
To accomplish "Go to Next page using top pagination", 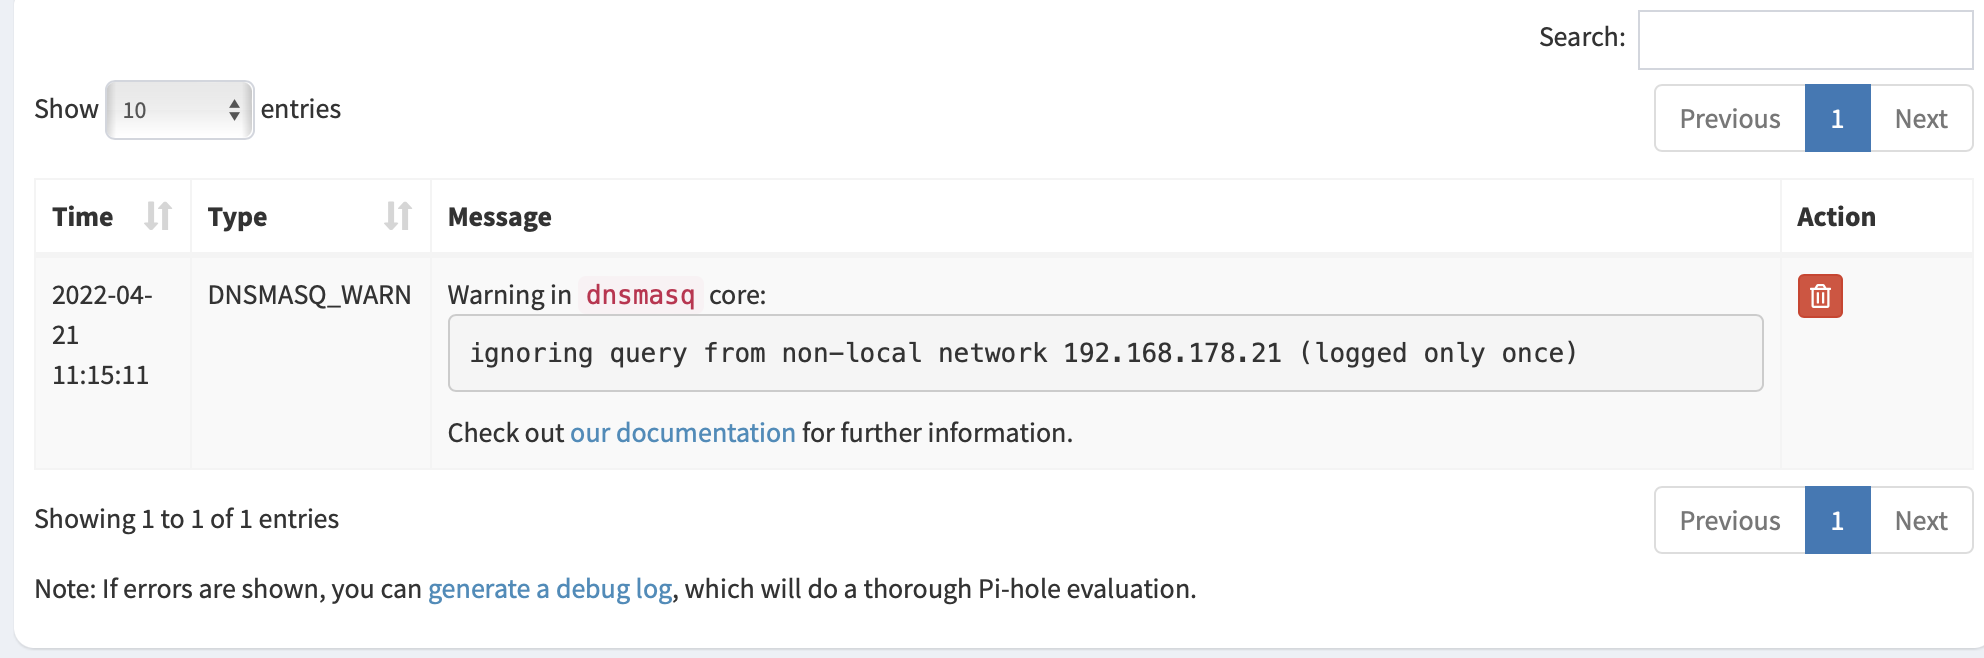I will point(1920,119).
